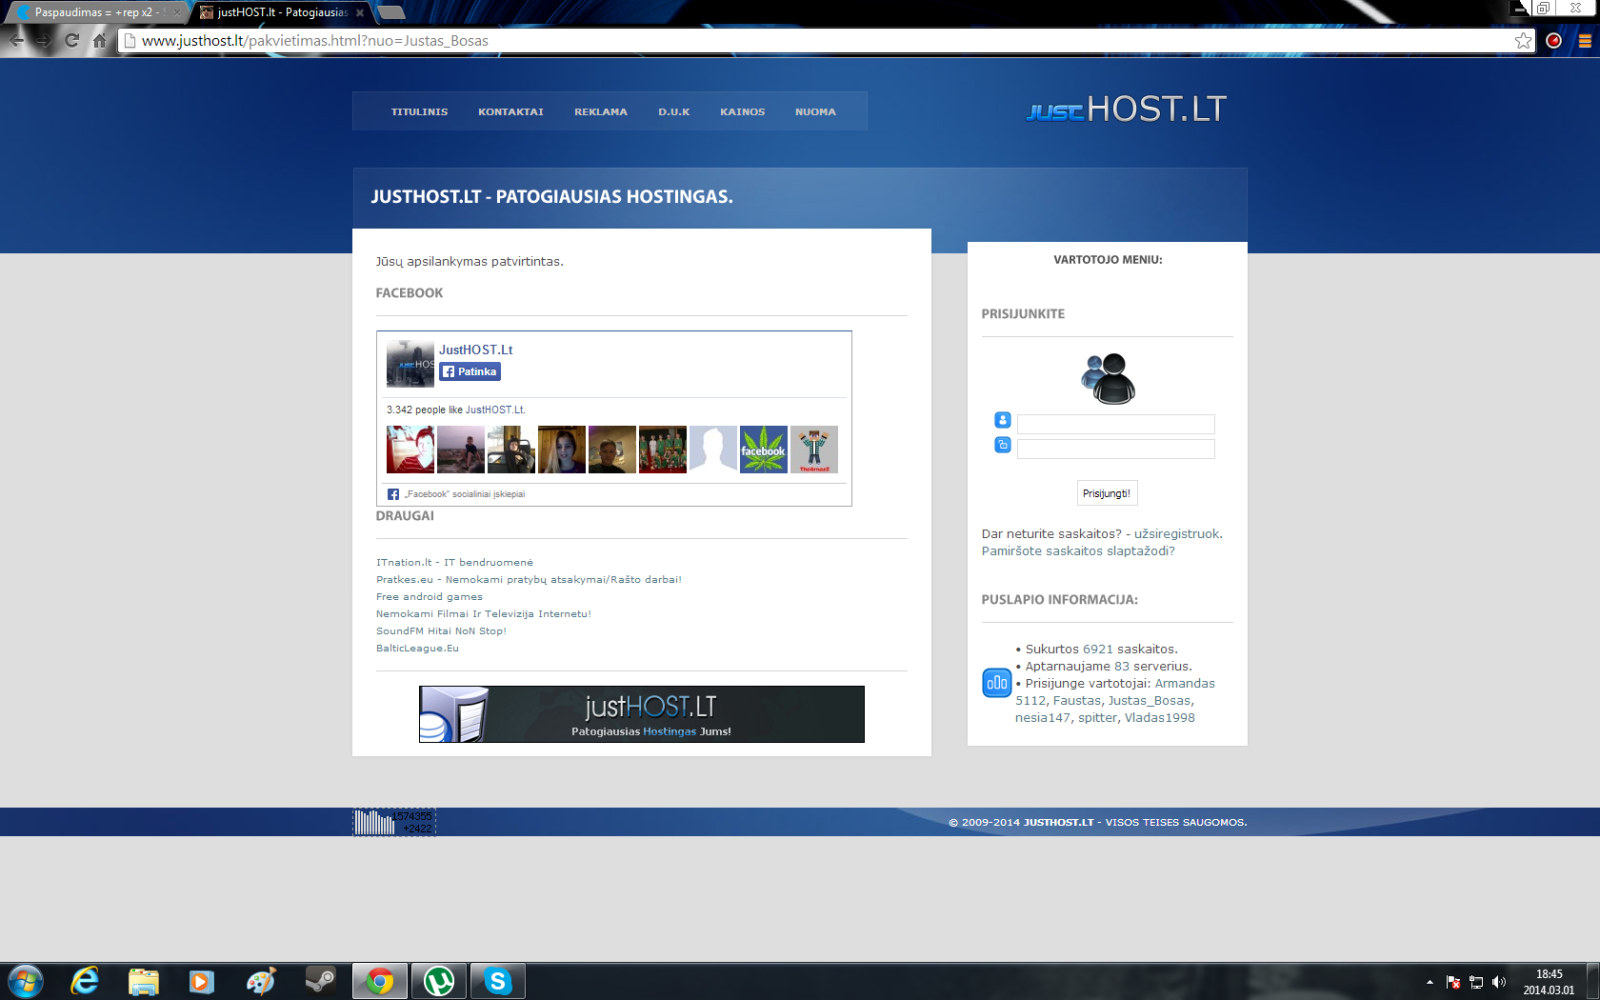Click the Facebook Patinka like button
Screen dimensions: 1600x1000
470,371
